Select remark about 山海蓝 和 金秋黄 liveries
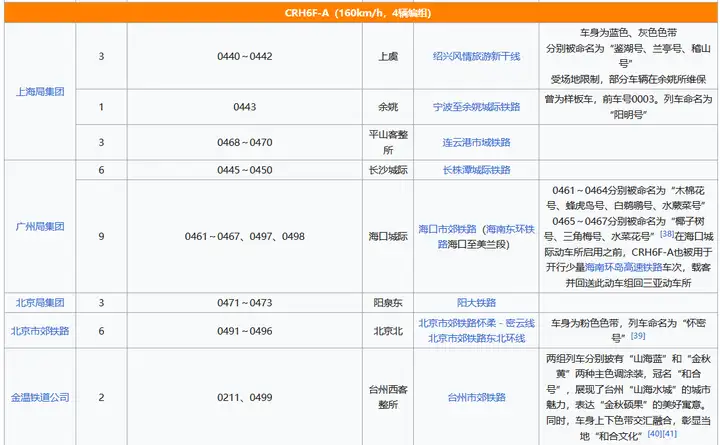This screenshot has height=445, width=720. tap(628, 397)
